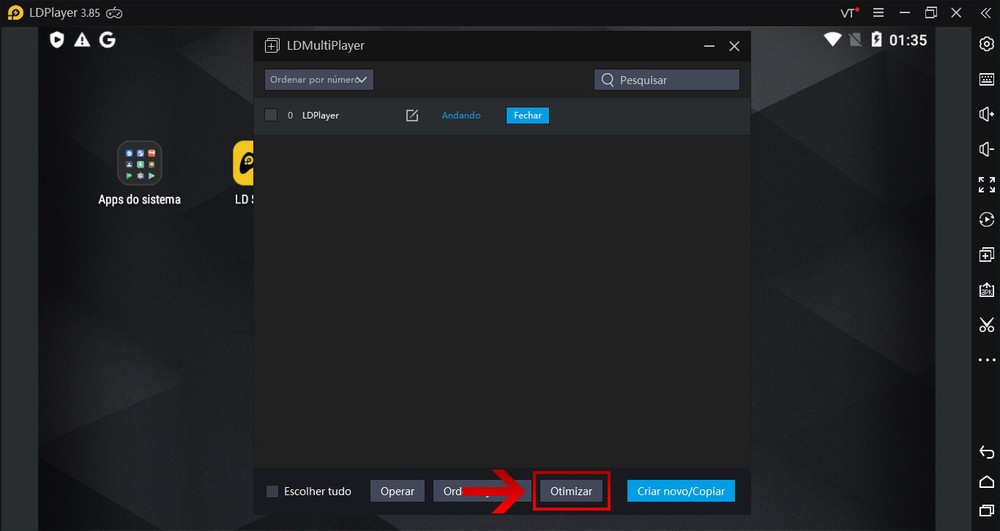Close instance with Fechar button
Image resolution: width=1000 pixels, height=531 pixels.
click(x=527, y=115)
